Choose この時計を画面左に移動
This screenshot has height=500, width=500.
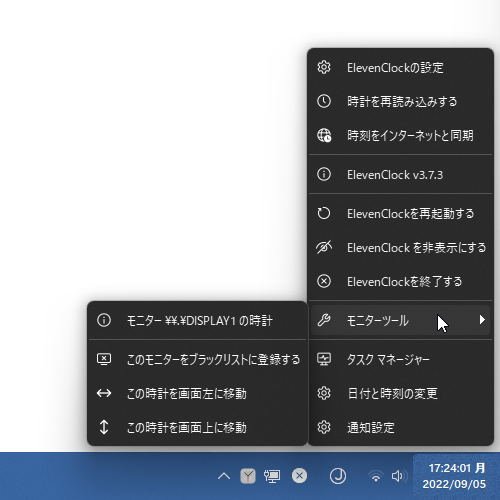tap(197, 393)
